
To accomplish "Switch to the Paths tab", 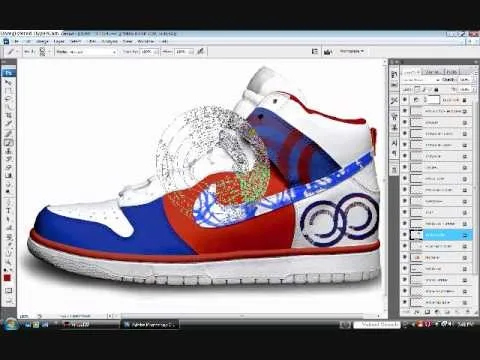I will coord(452,72).
